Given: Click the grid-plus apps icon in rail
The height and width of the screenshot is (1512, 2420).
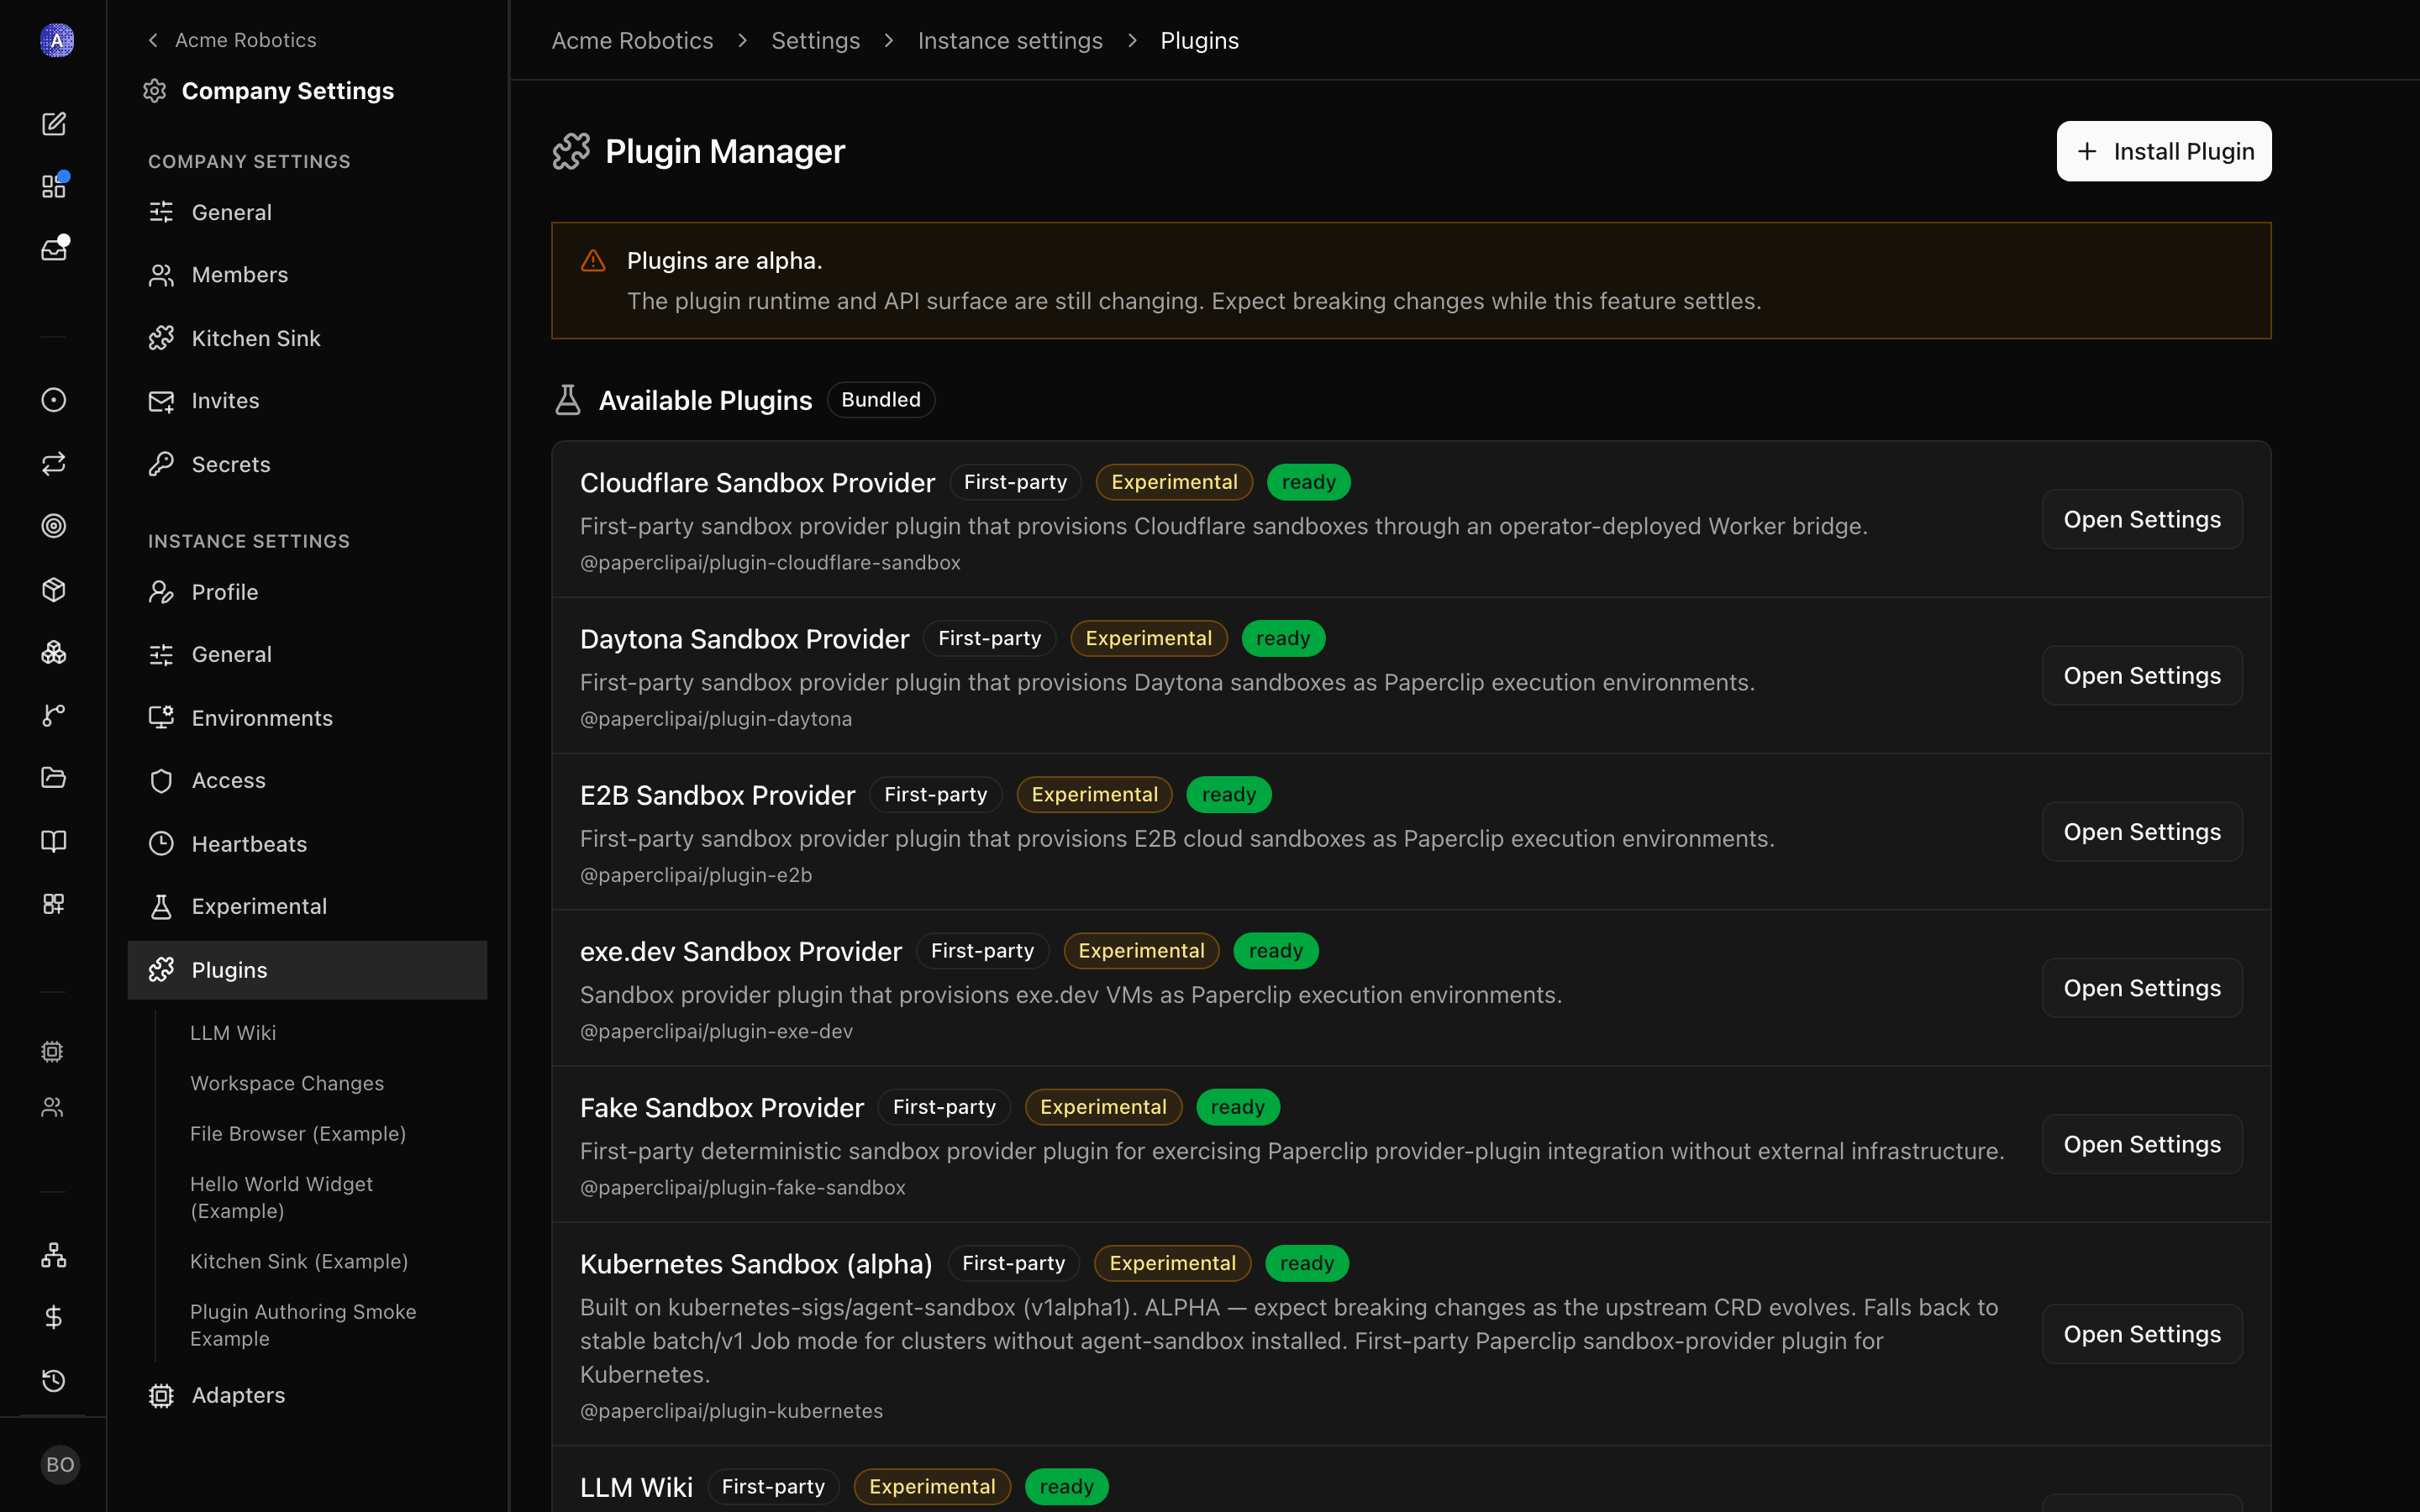Looking at the screenshot, I should pos(54,904).
